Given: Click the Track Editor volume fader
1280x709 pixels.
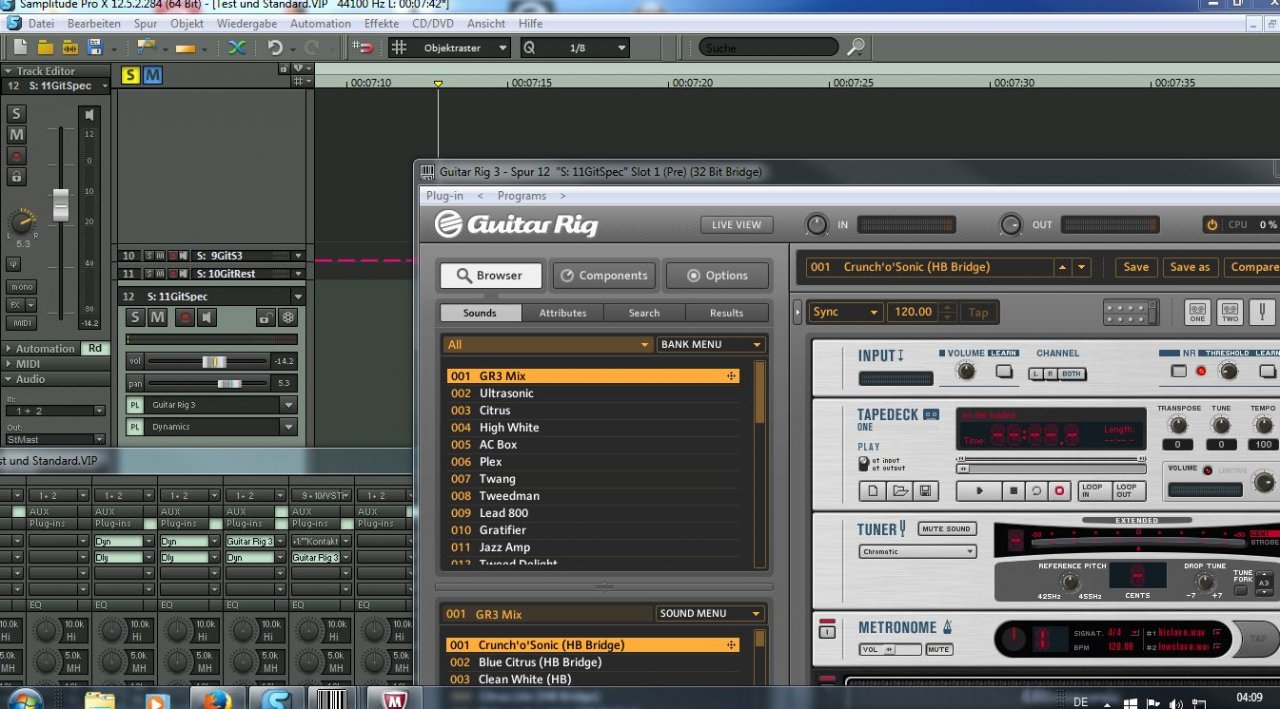Looking at the screenshot, I should [61, 203].
